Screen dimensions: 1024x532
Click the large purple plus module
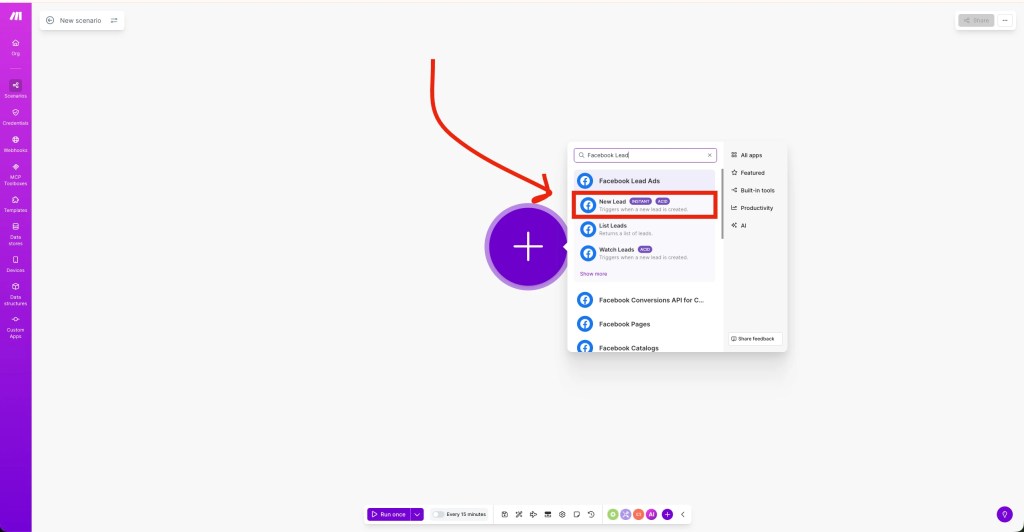pyautogui.click(x=527, y=248)
